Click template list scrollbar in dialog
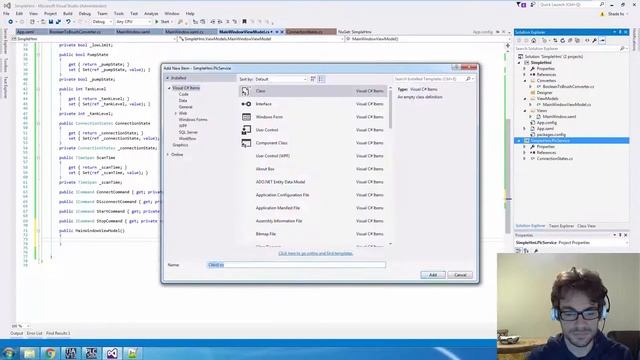The height and width of the screenshot is (360, 640). point(391,109)
